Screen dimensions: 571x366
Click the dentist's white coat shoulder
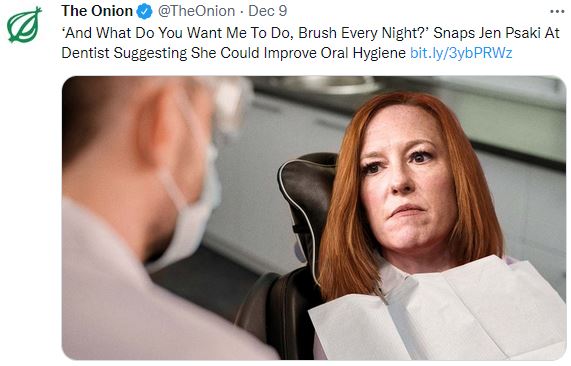[120, 277]
